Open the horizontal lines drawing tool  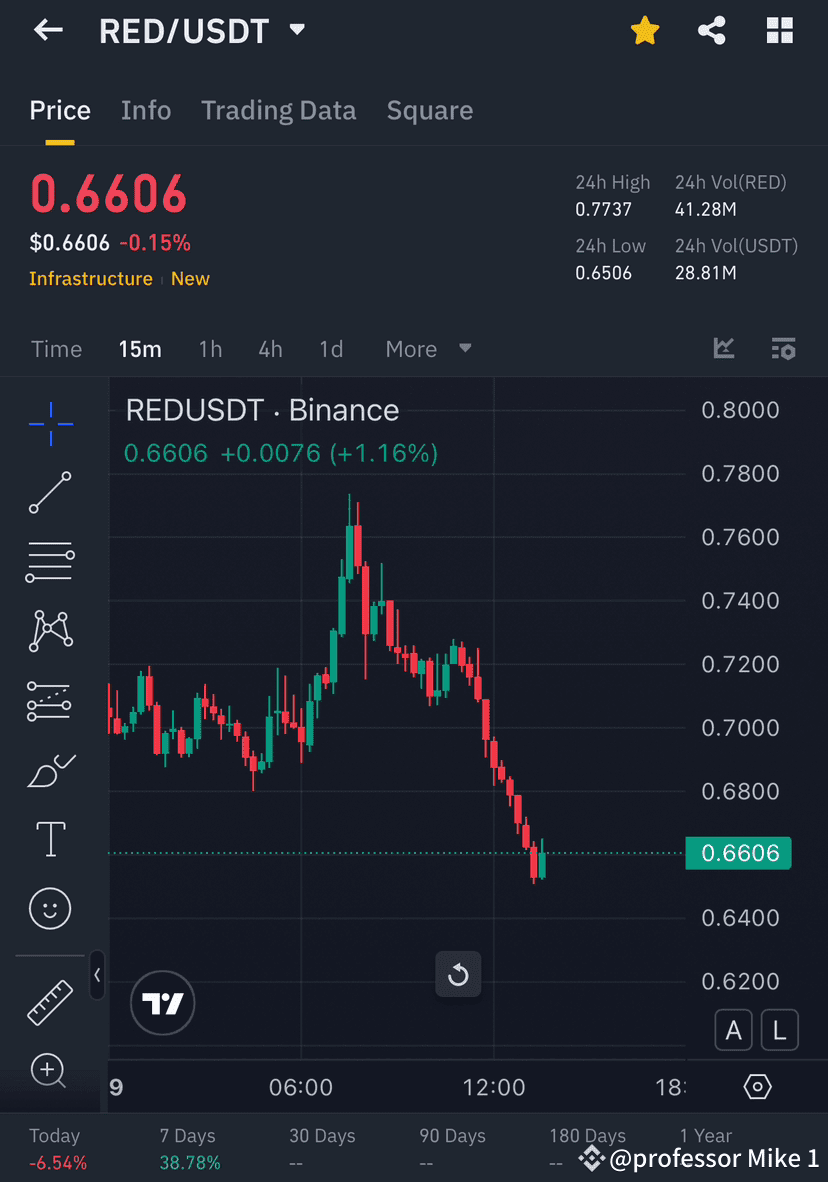50,561
